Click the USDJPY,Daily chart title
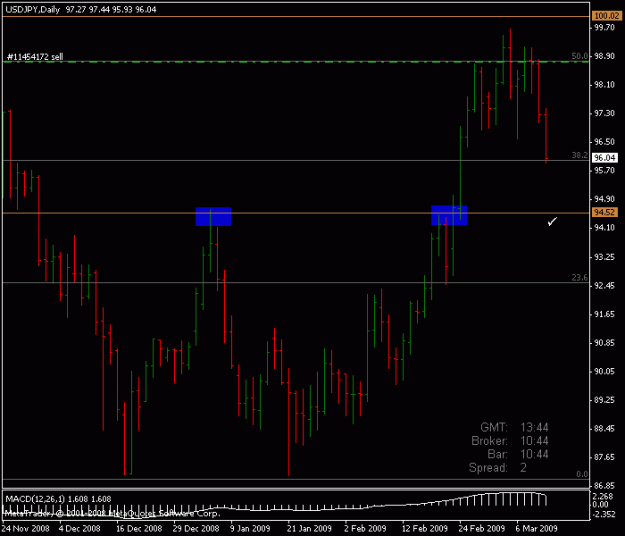Image resolution: width=625 pixels, height=536 pixels. 32,10
